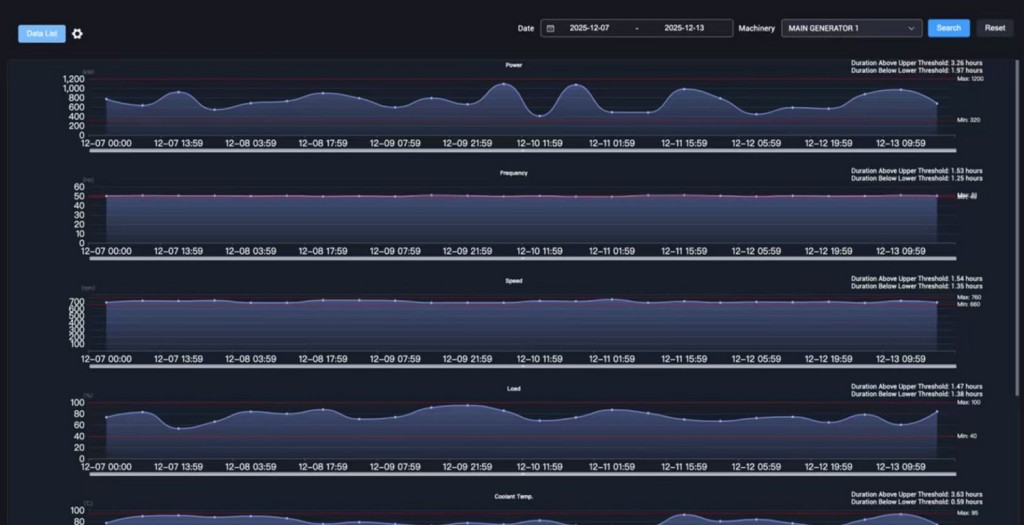Open the Machinery dropdown showing MAIN GENERATOR 1
1024x525 pixels.
pos(850,28)
